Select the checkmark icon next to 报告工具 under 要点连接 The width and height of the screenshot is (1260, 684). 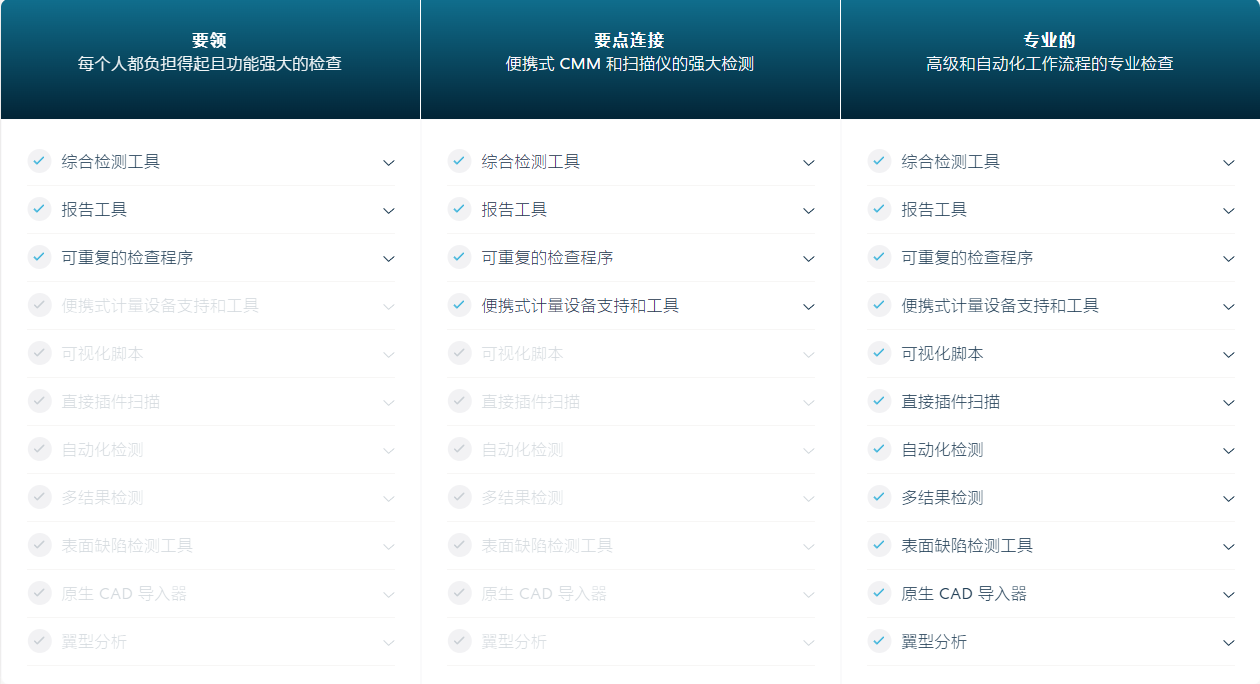pyautogui.click(x=460, y=210)
